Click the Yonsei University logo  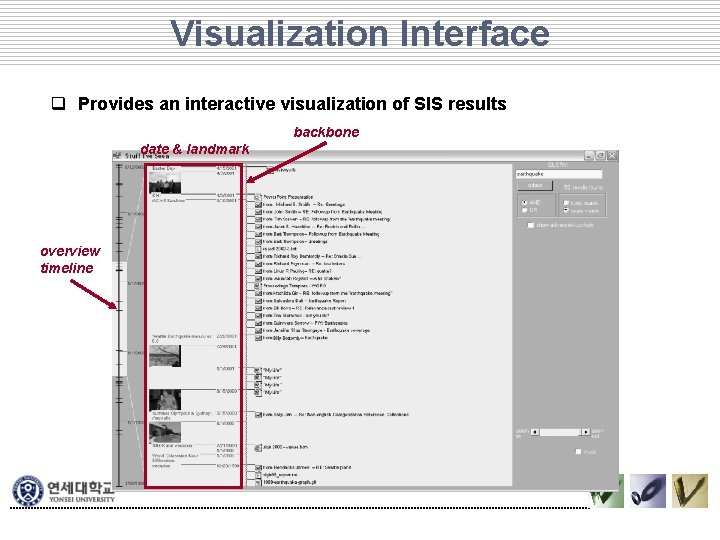click(x=62, y=491)
